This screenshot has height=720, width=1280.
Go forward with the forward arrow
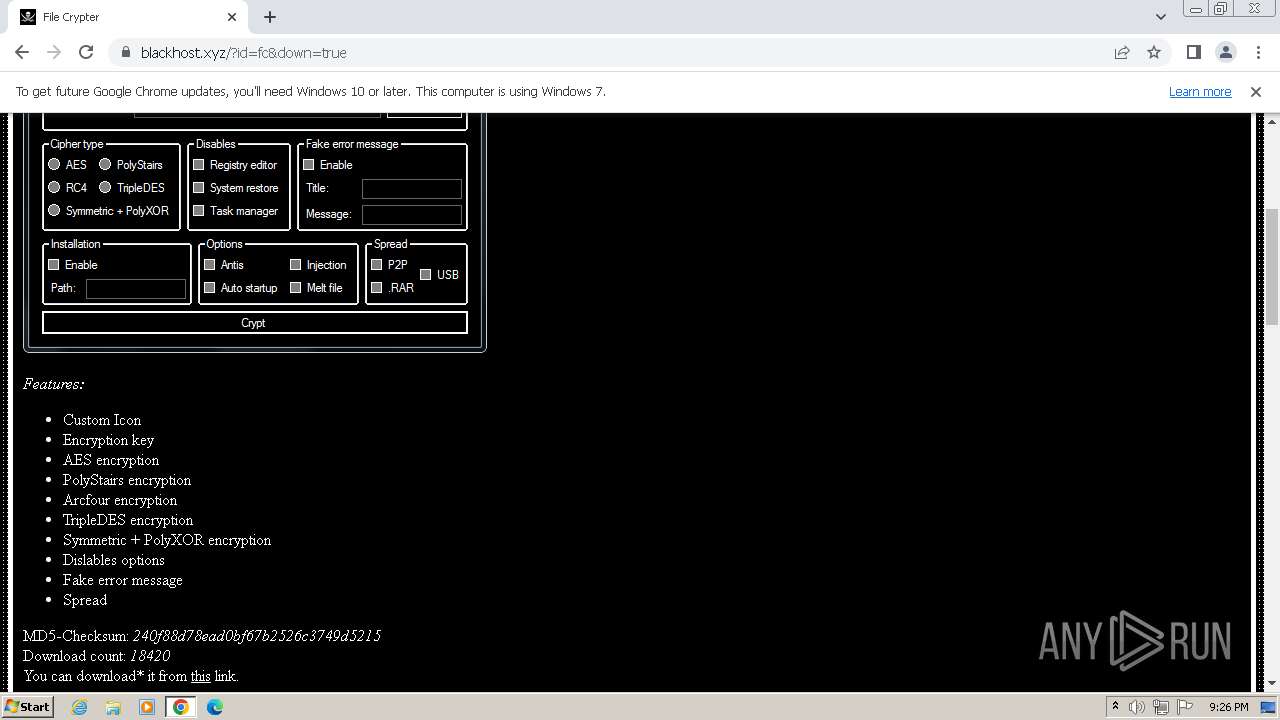(54, 52)
